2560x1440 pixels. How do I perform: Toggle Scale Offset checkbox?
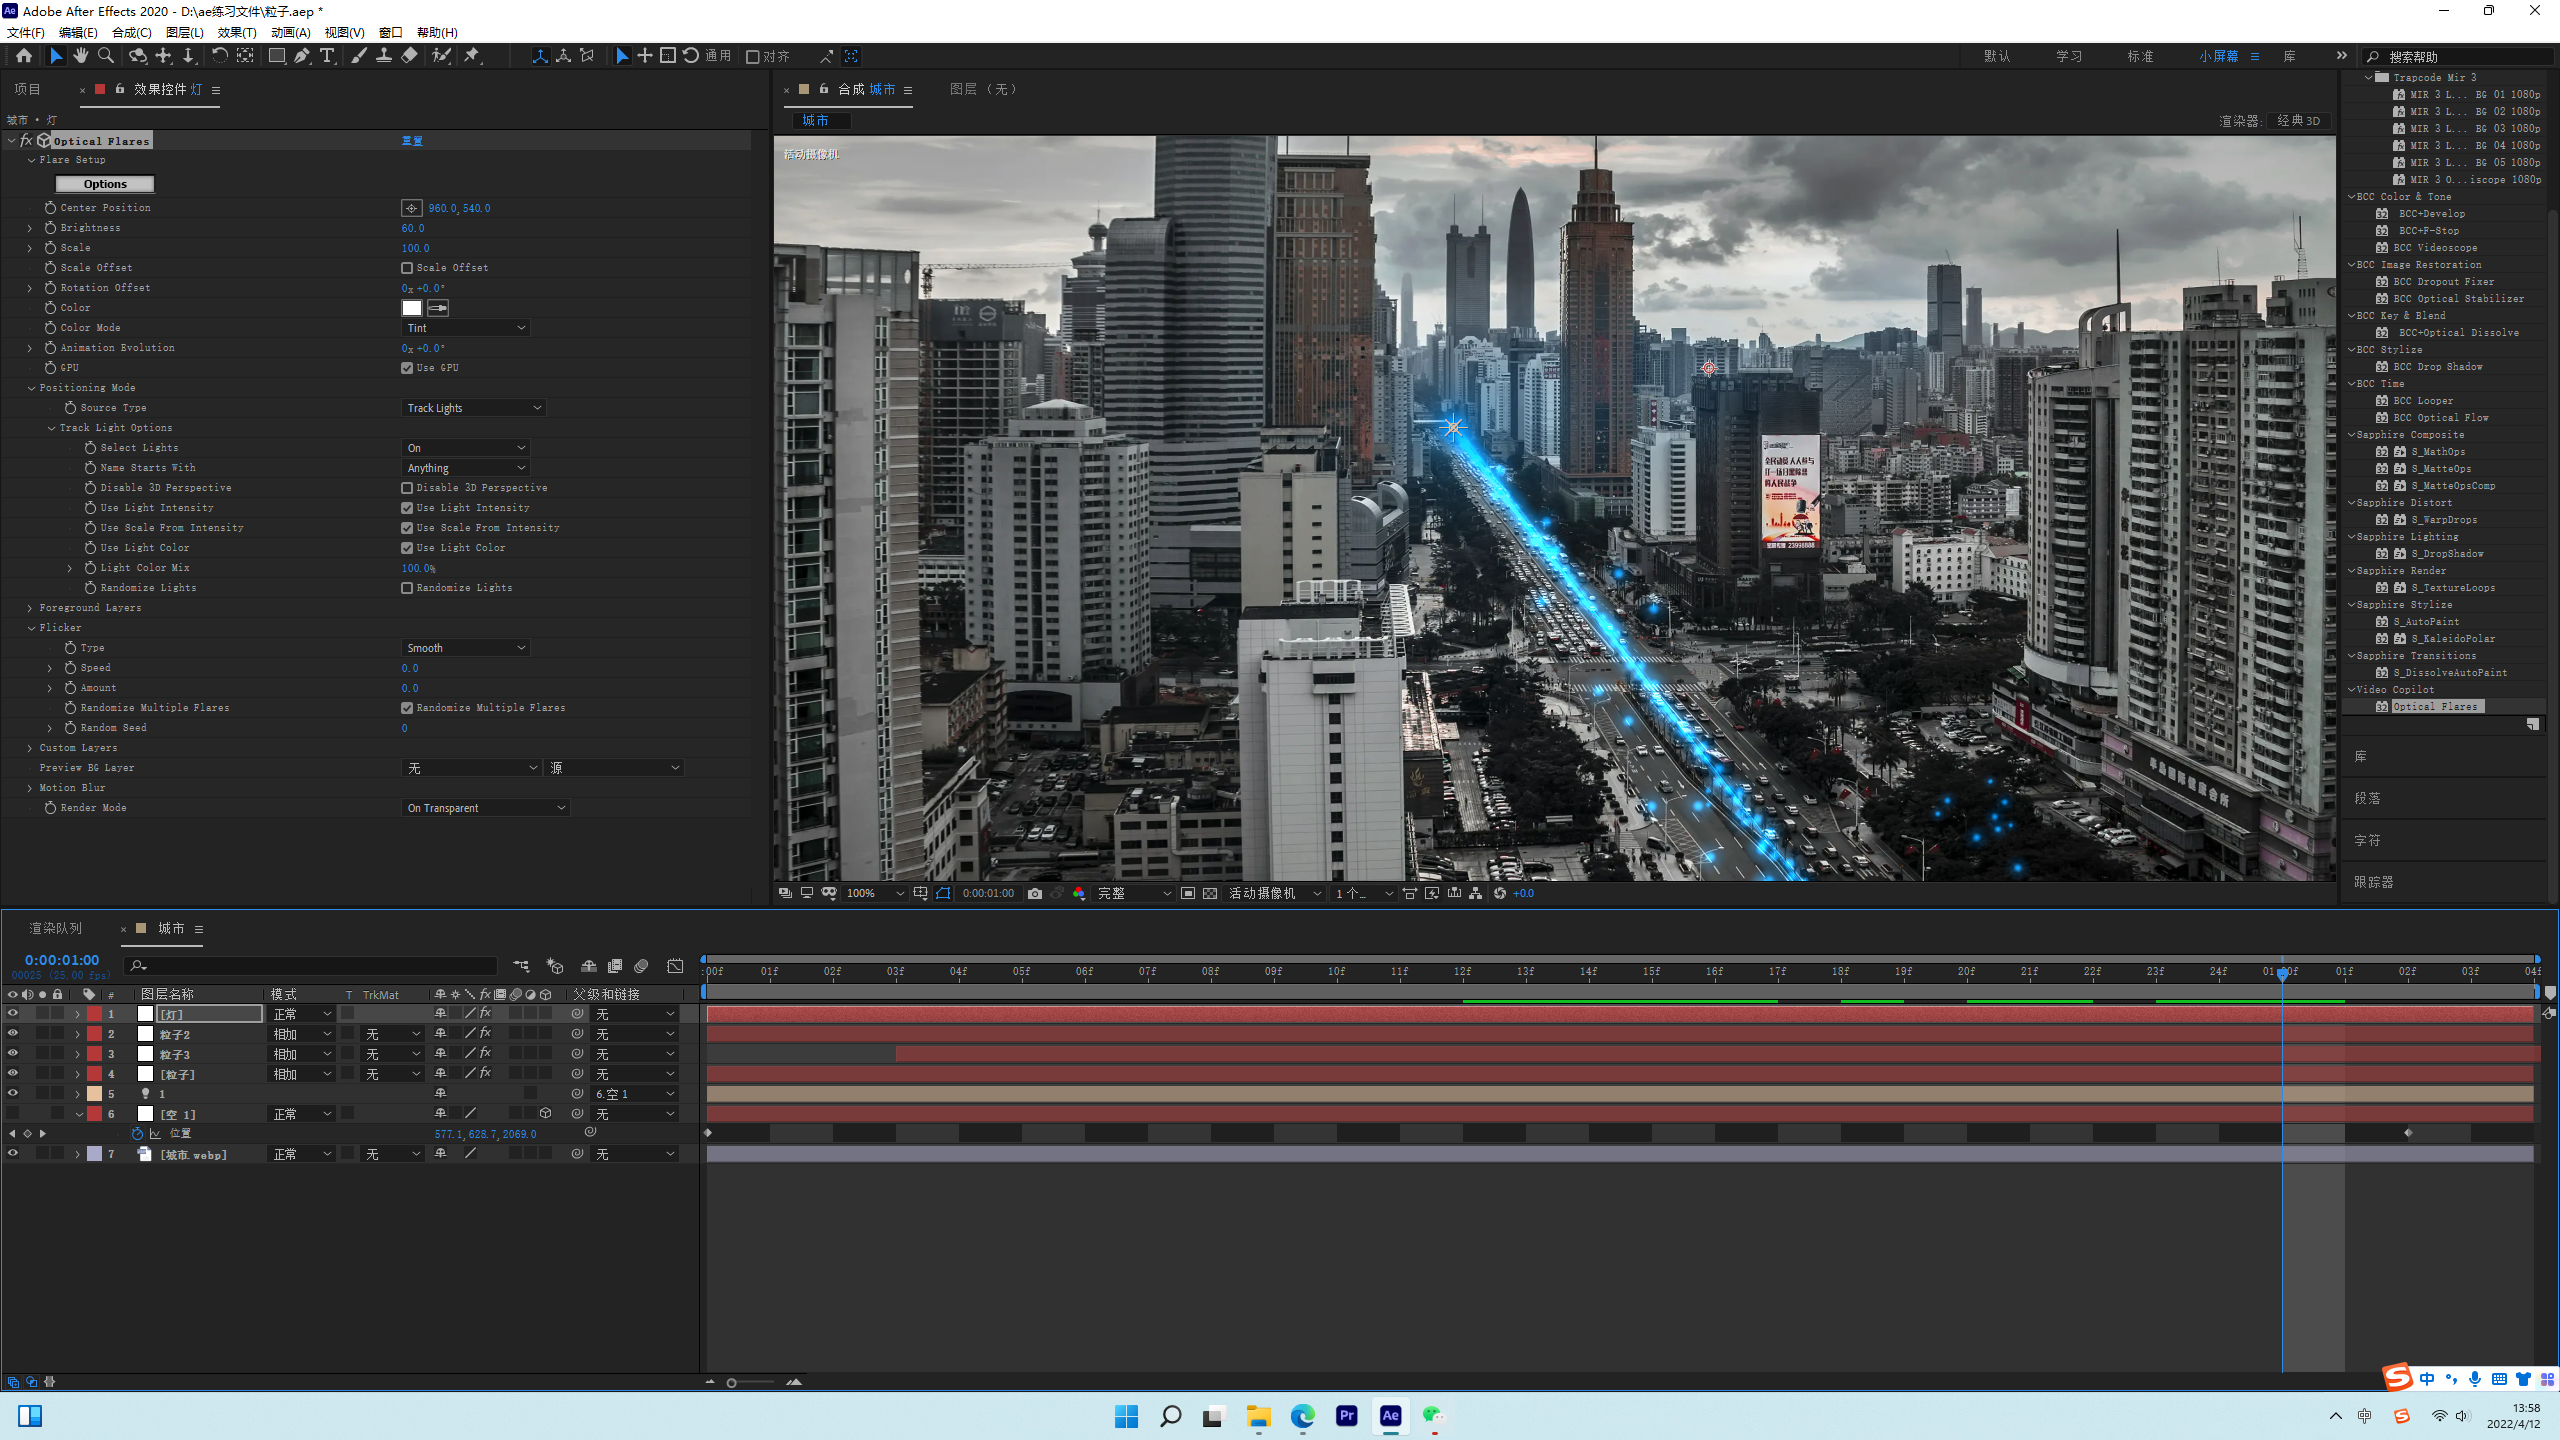click(407, 268)
